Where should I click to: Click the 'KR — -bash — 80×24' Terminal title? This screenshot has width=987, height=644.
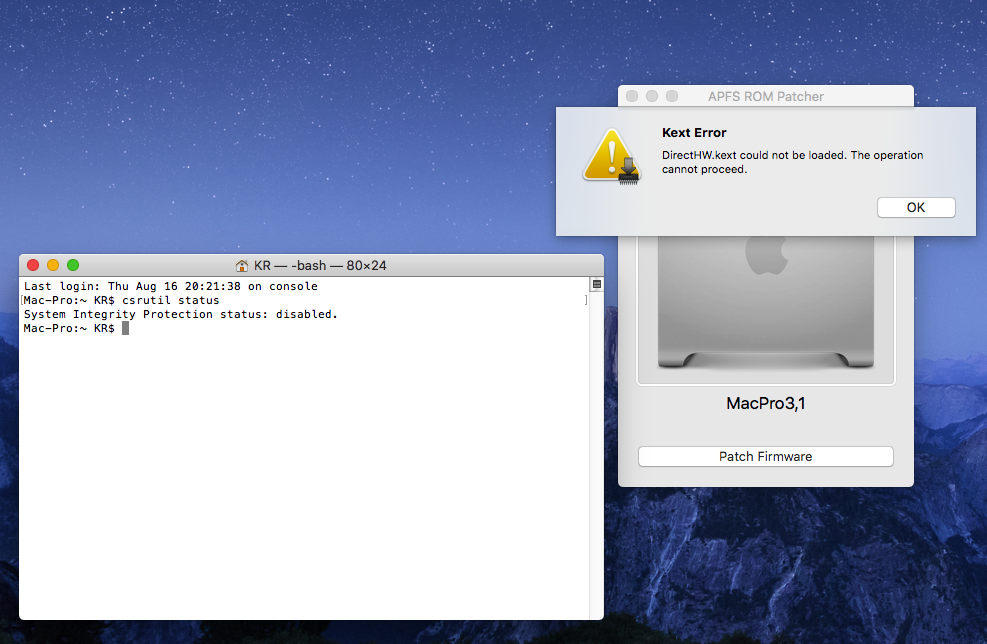coord(320,266)
